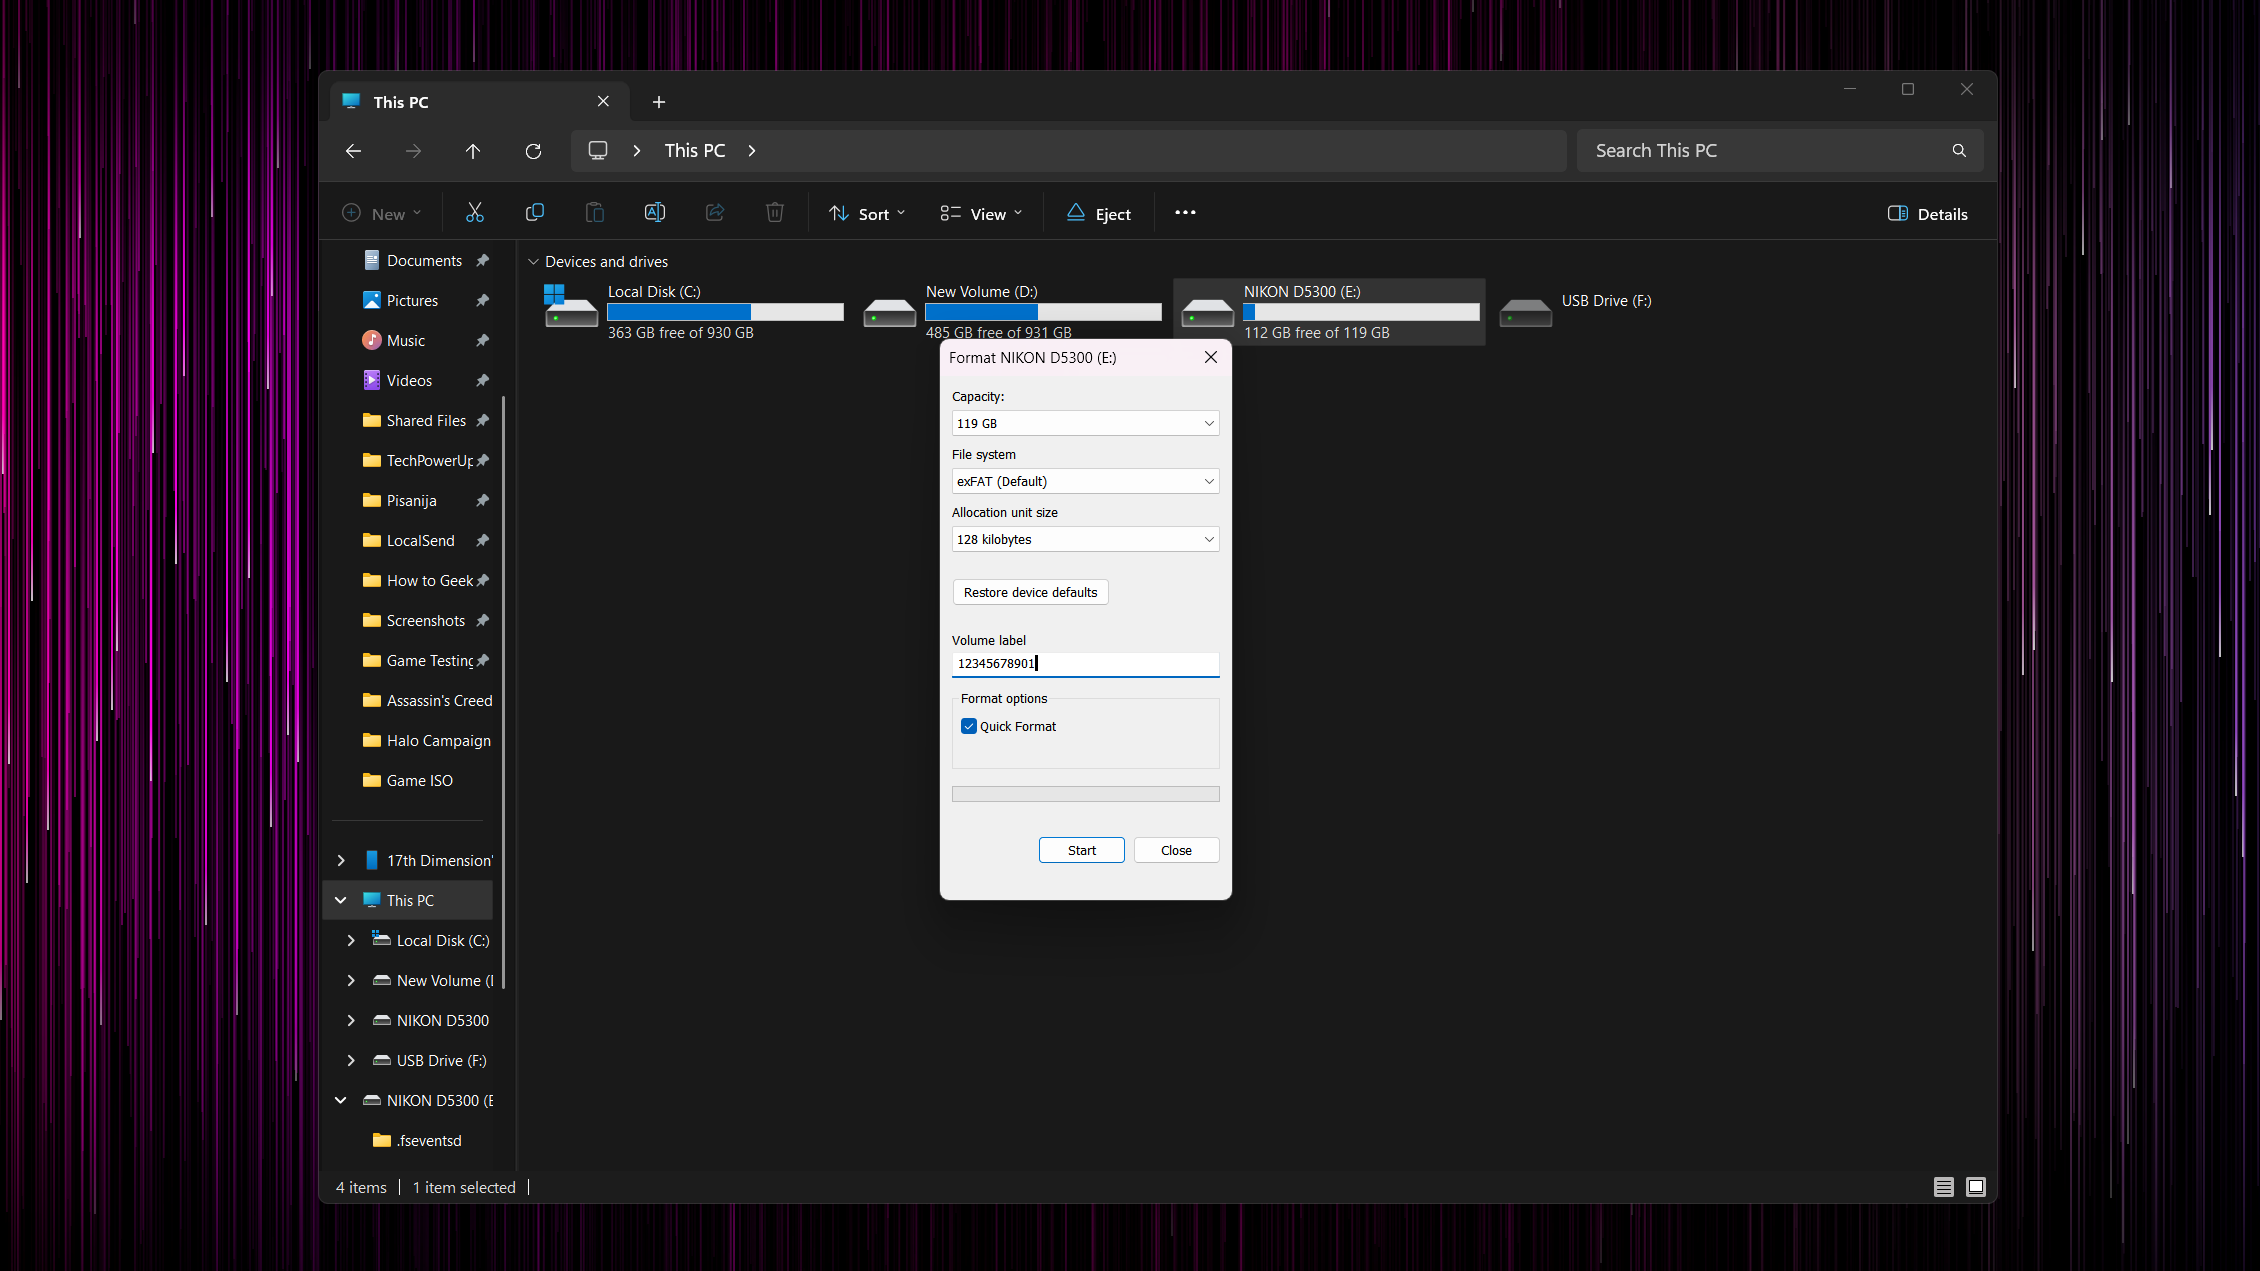Open the View dropdown menu
Viewport: 2260px width, 1271px height.
(981, 214)
